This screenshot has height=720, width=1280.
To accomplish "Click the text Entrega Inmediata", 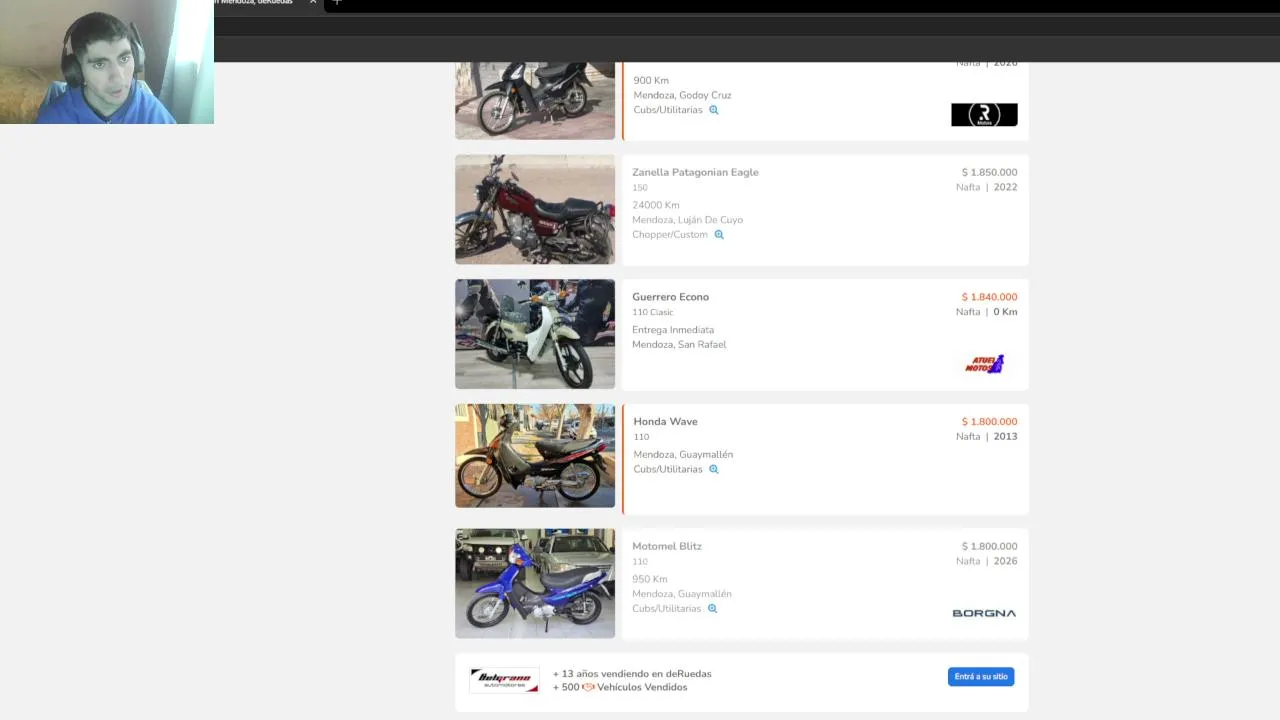I will (x=673, y=330).
